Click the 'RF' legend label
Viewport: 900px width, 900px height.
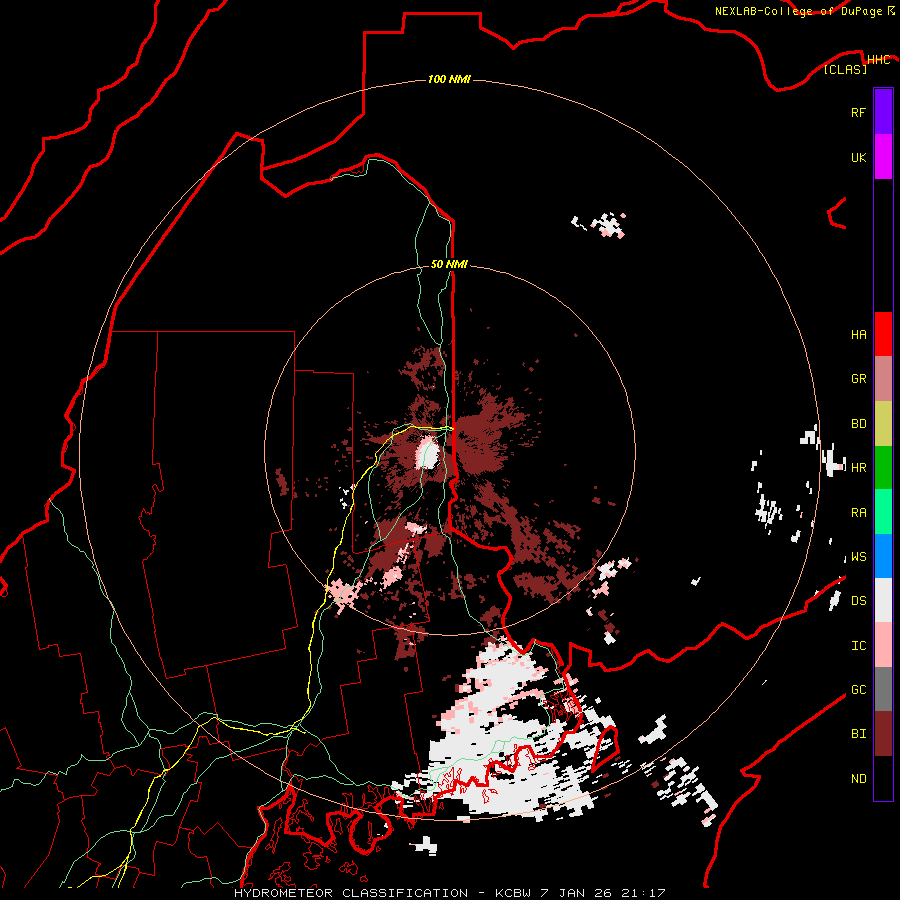(858, 113)
